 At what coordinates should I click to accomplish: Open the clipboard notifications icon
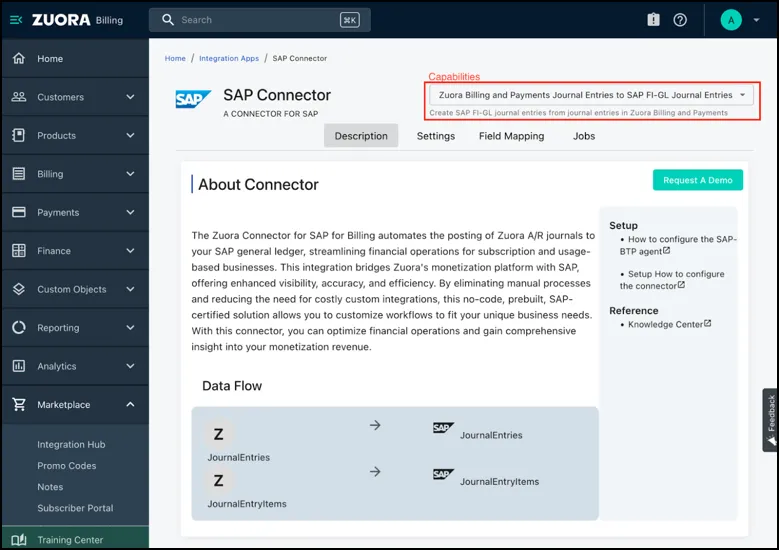653,20
